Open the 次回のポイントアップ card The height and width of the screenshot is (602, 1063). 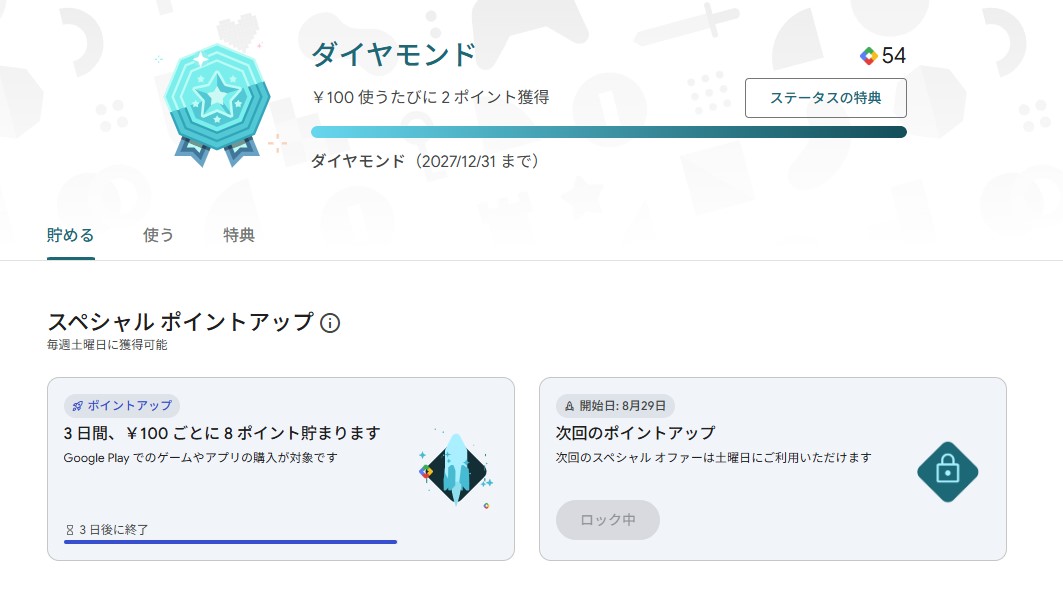(773, 469)
